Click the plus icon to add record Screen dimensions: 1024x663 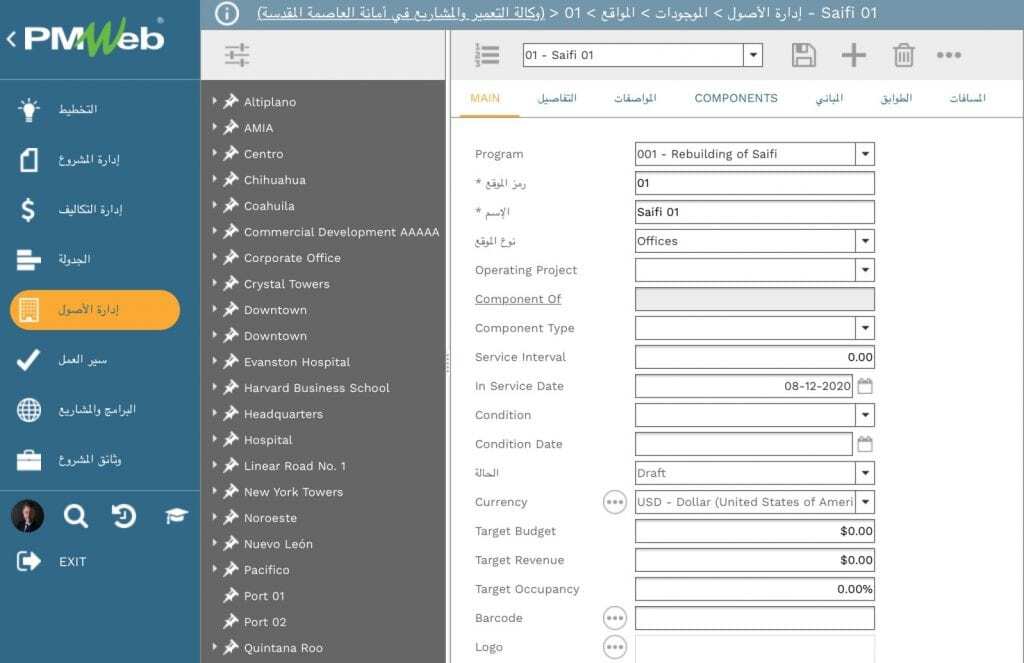coord(853,55)
